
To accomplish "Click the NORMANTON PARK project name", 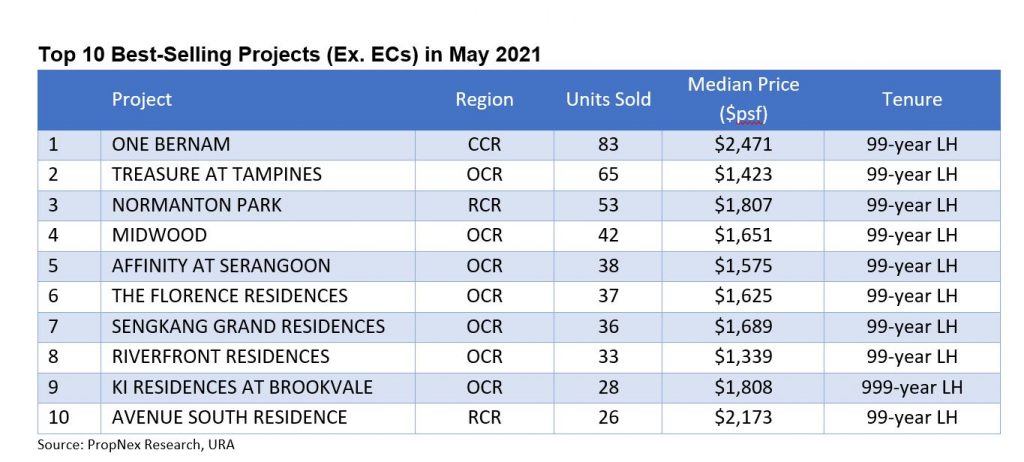I will (196, 205).
